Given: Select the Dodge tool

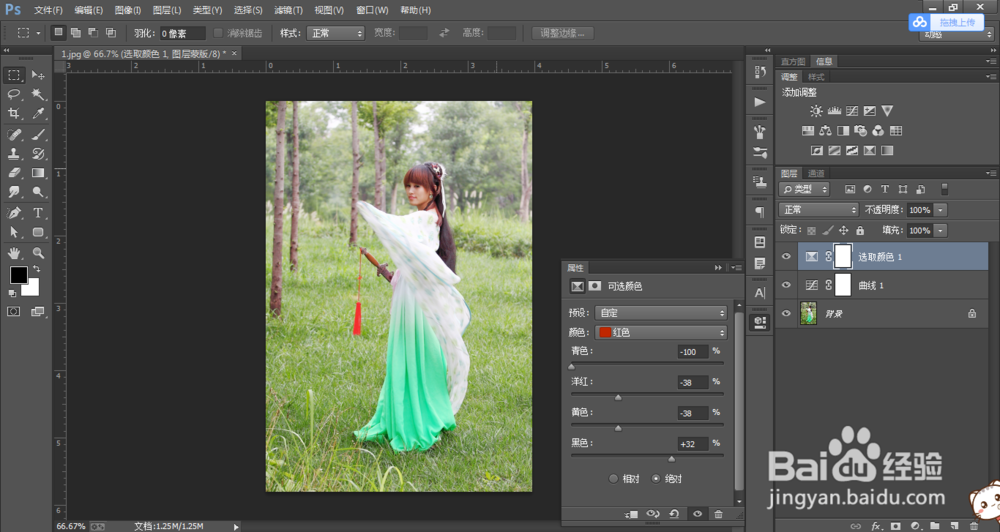Looking at the screenshot, I should coord(38,192).
